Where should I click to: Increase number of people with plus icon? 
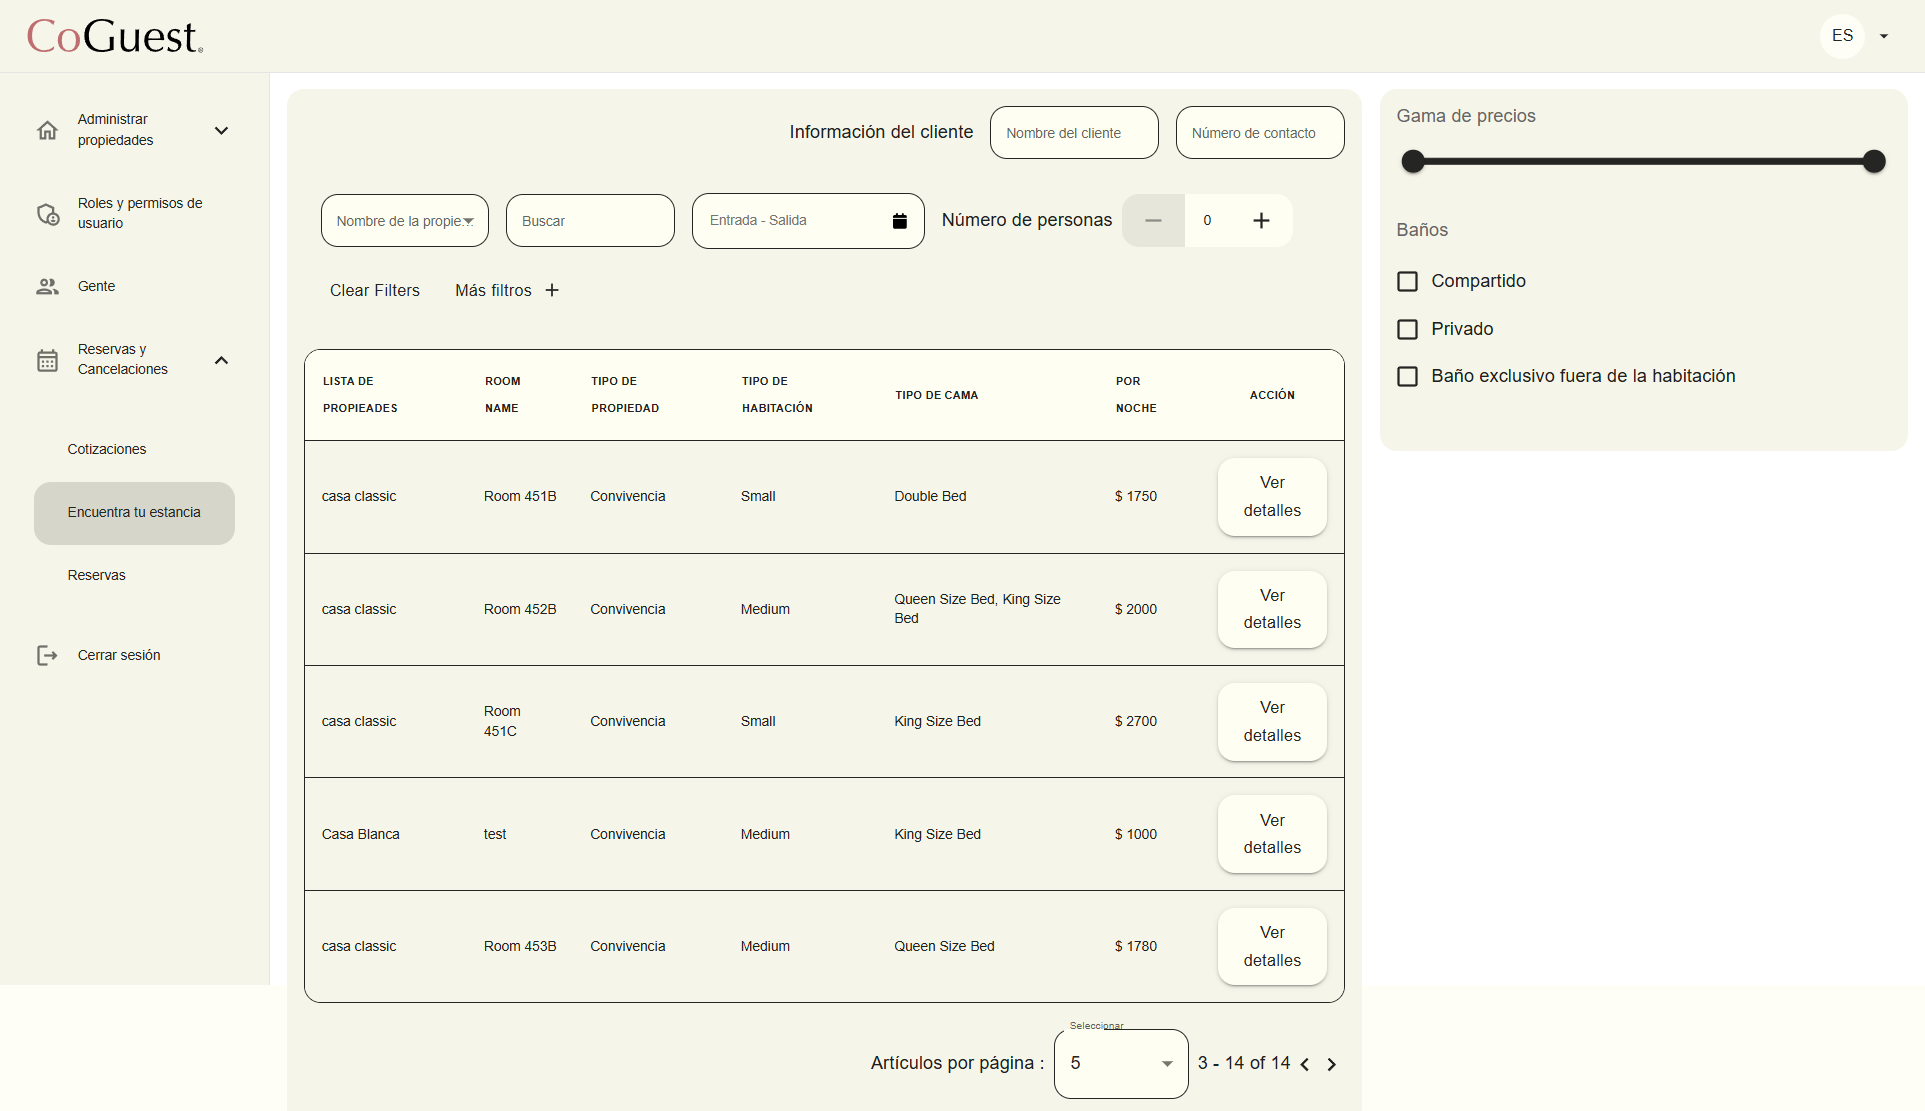click(1261, 221)
